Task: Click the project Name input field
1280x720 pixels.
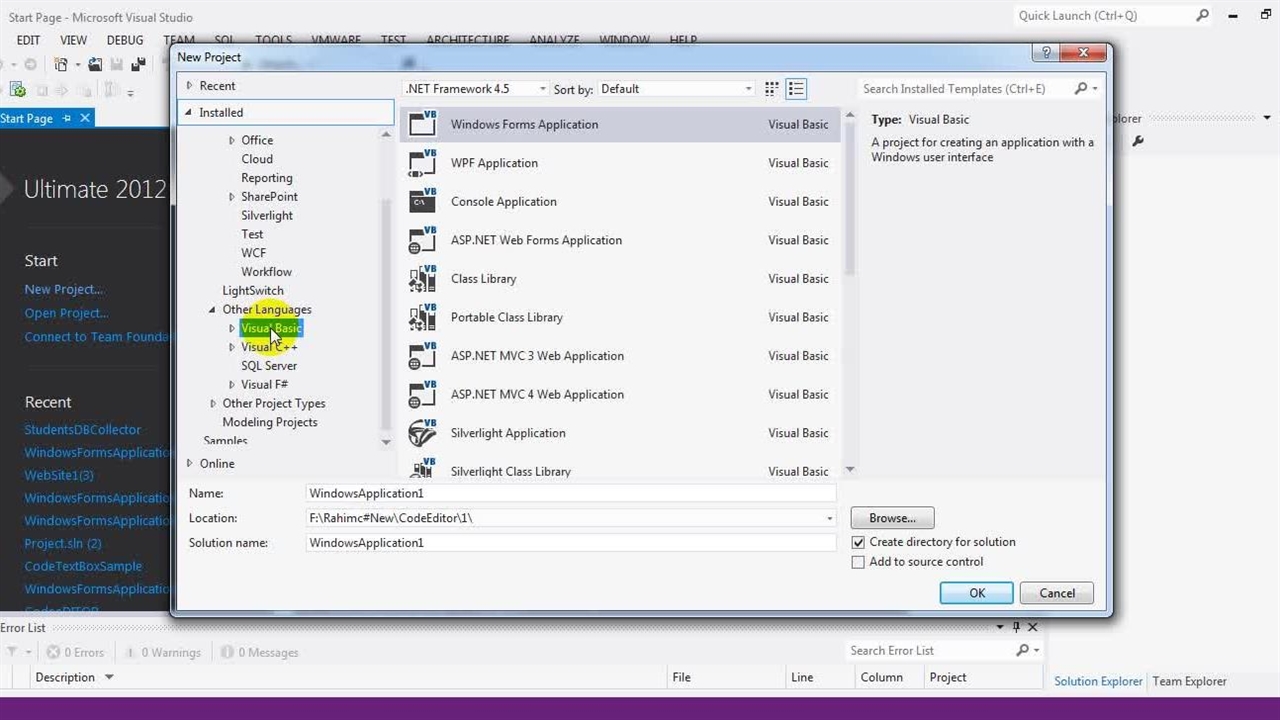Action: tap(571, 493)
